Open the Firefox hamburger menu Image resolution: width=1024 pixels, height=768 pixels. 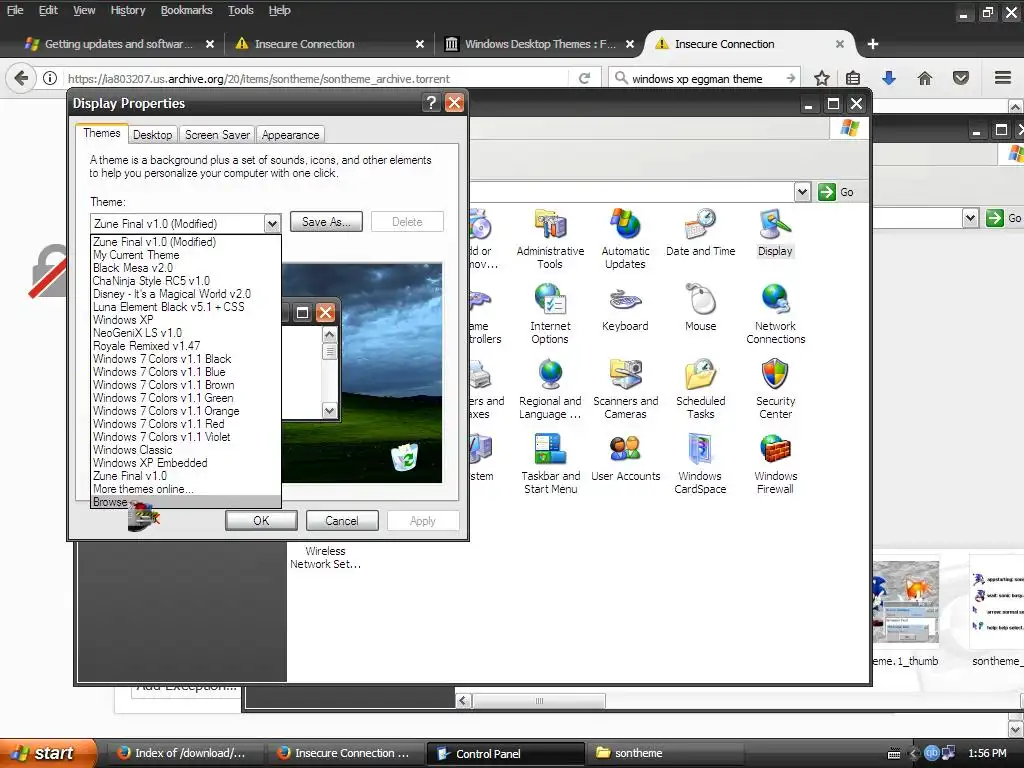1003,78
